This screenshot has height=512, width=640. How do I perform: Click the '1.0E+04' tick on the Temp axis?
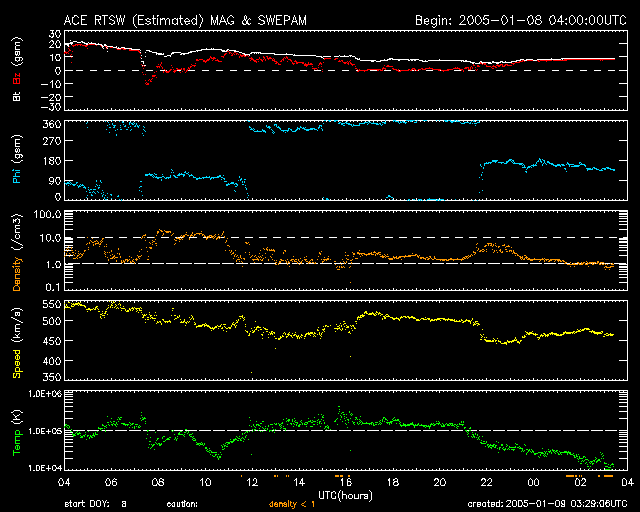(45, 468)
